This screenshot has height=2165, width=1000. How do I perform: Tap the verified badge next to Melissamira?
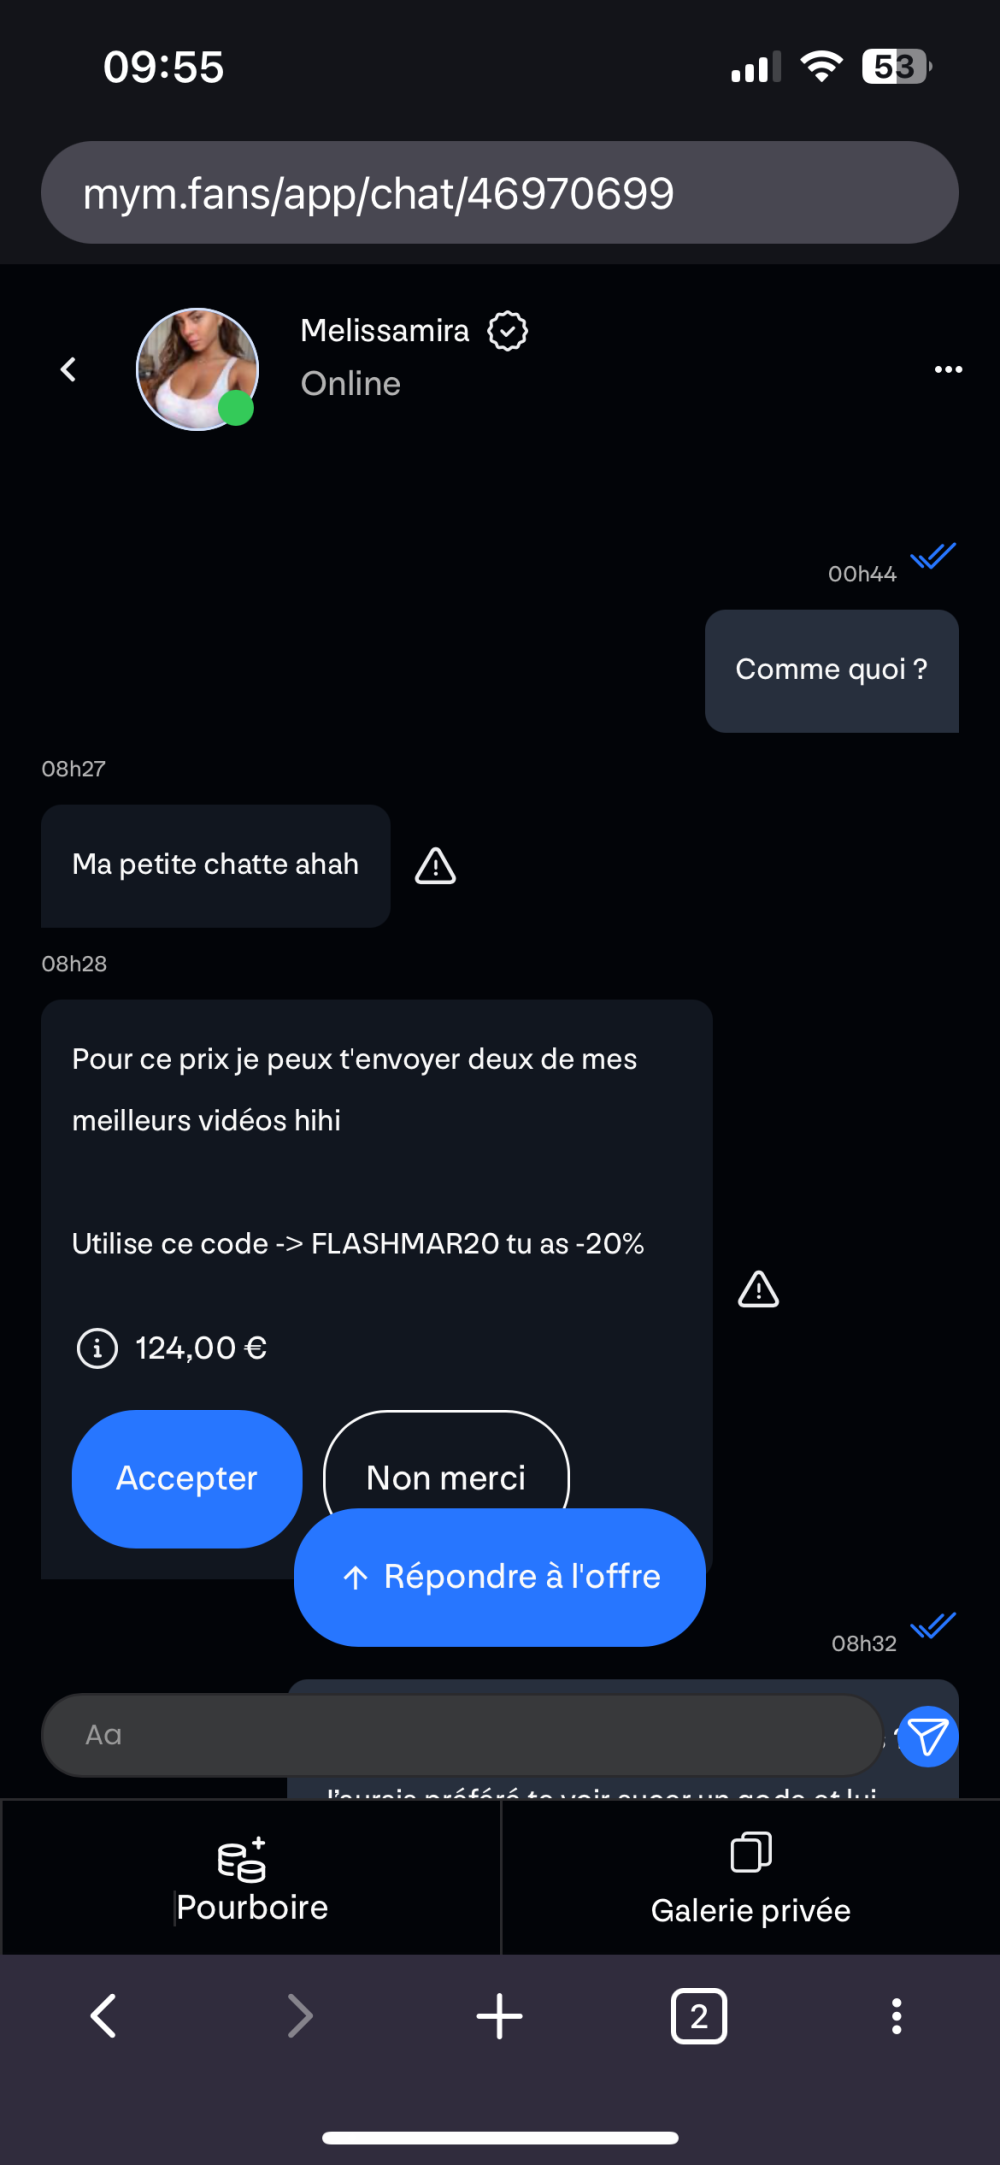508,331
